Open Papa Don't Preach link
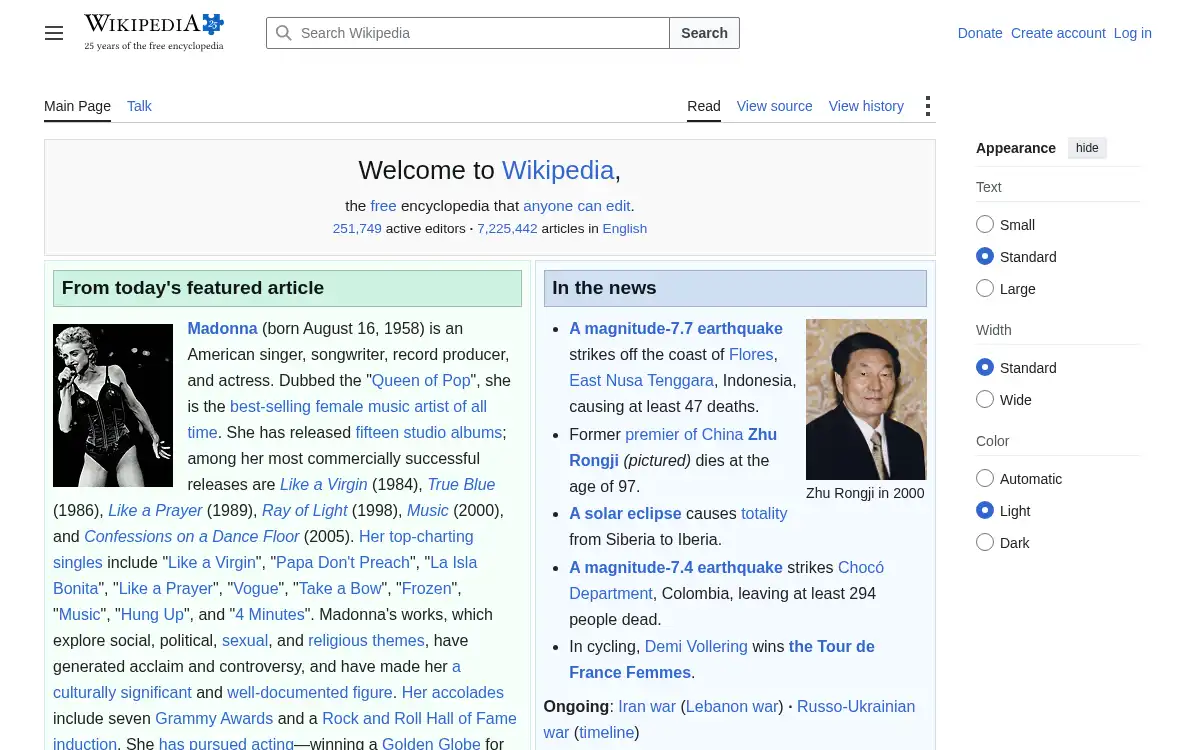1200x750 pixels. click(343, 562)
